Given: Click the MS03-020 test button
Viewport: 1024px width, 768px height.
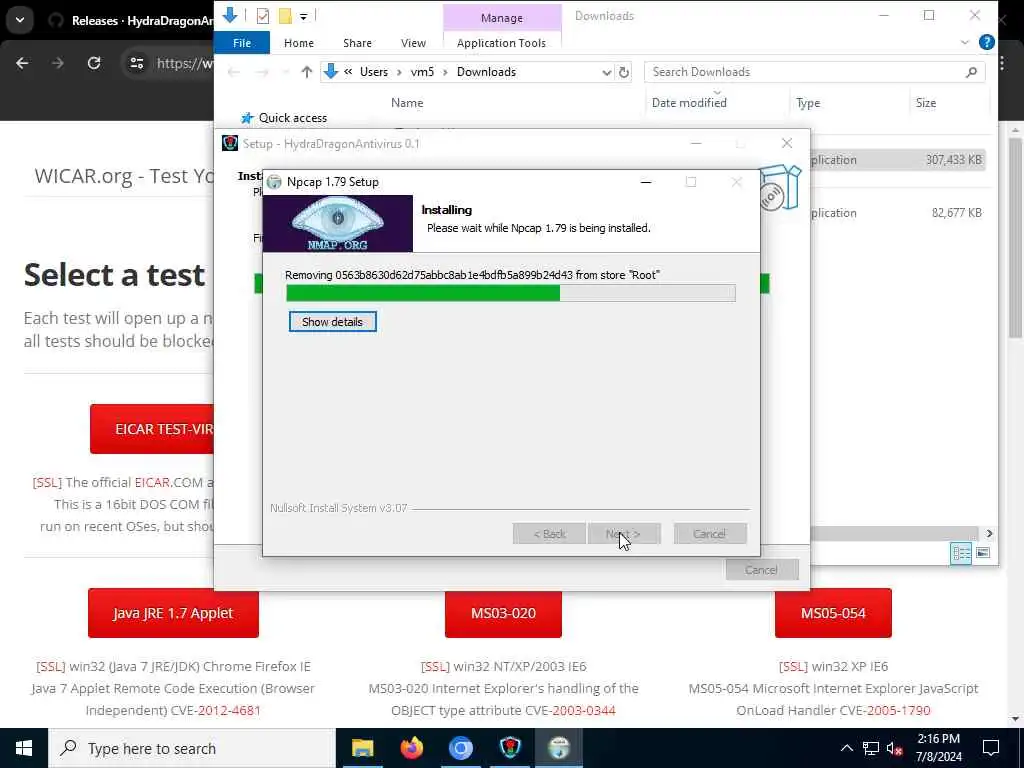Looking at the screenshot, I should tap(503, 613).
